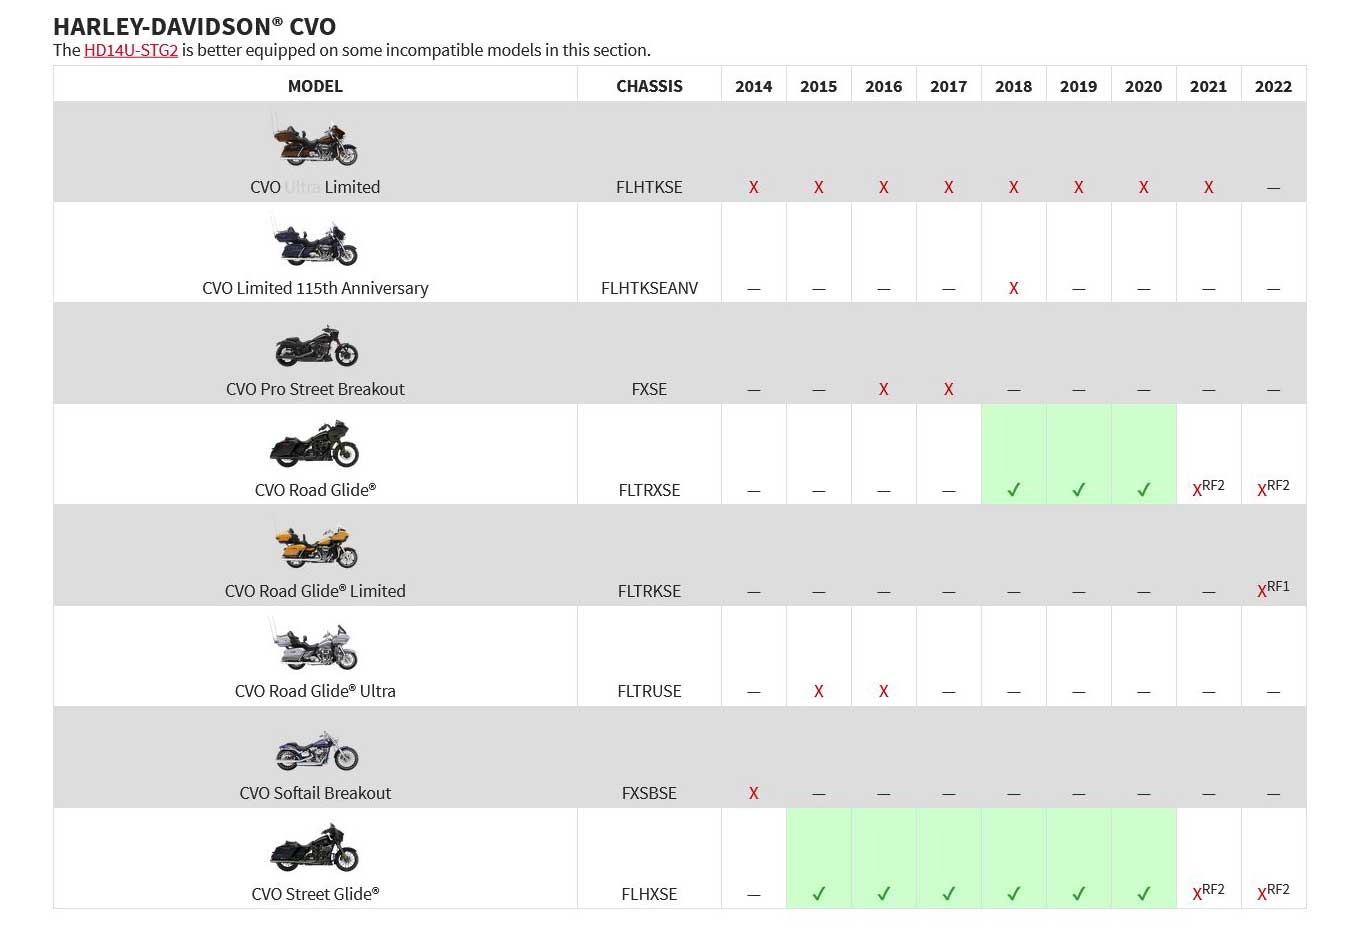Click the CVO Ultra Limited motorcycle image
1354x936 pixels.
click(315, 141)
